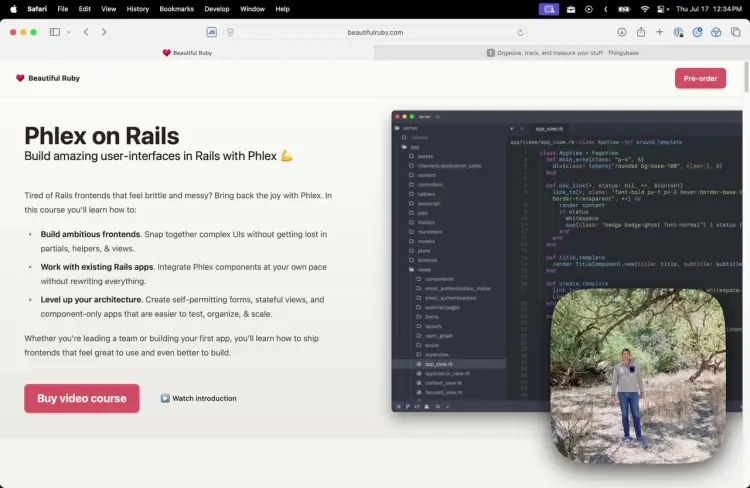750x488 pixels.
Task: Click the "Work with existing Rails apps" text
Action: pyautogui.click(x=97, y=266)
